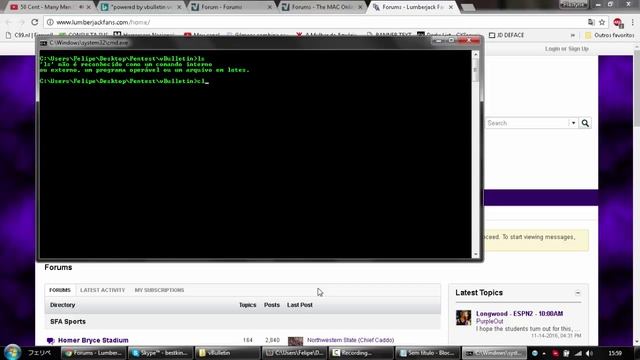
Task: Click the taskbar clock showing 15:59
Action: pyautogui.click(x=615, y=353)
